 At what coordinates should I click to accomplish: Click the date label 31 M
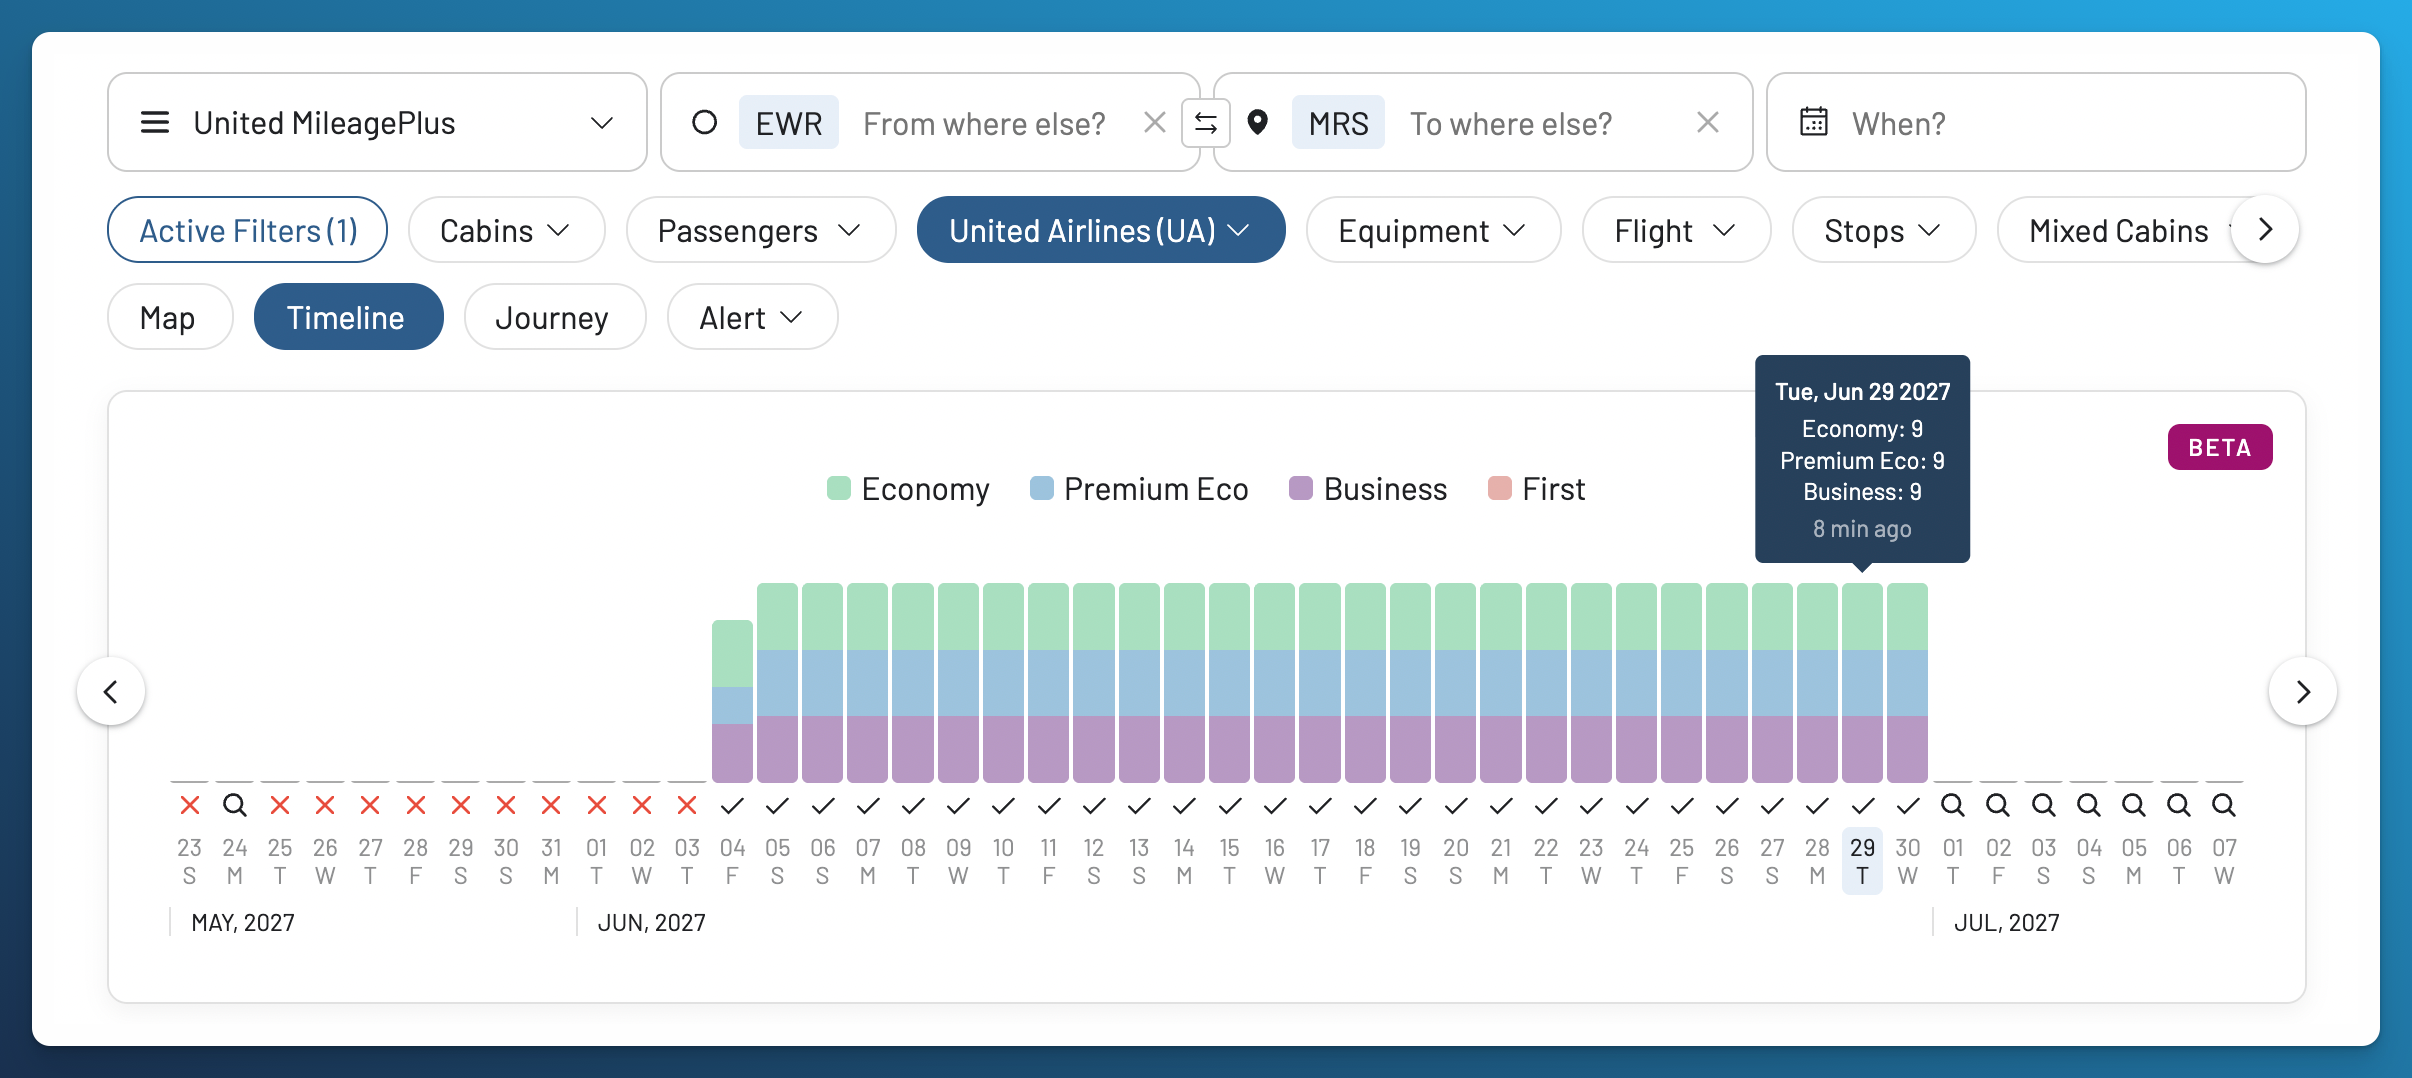click(x=551, y=861)
